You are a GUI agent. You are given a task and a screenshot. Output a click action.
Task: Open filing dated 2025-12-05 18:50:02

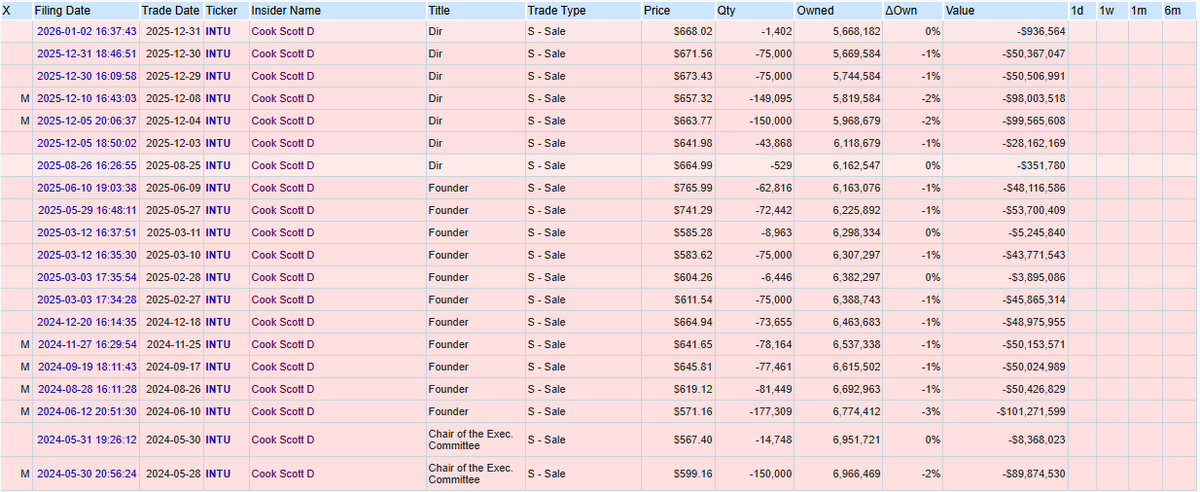[x=87, y=143]
